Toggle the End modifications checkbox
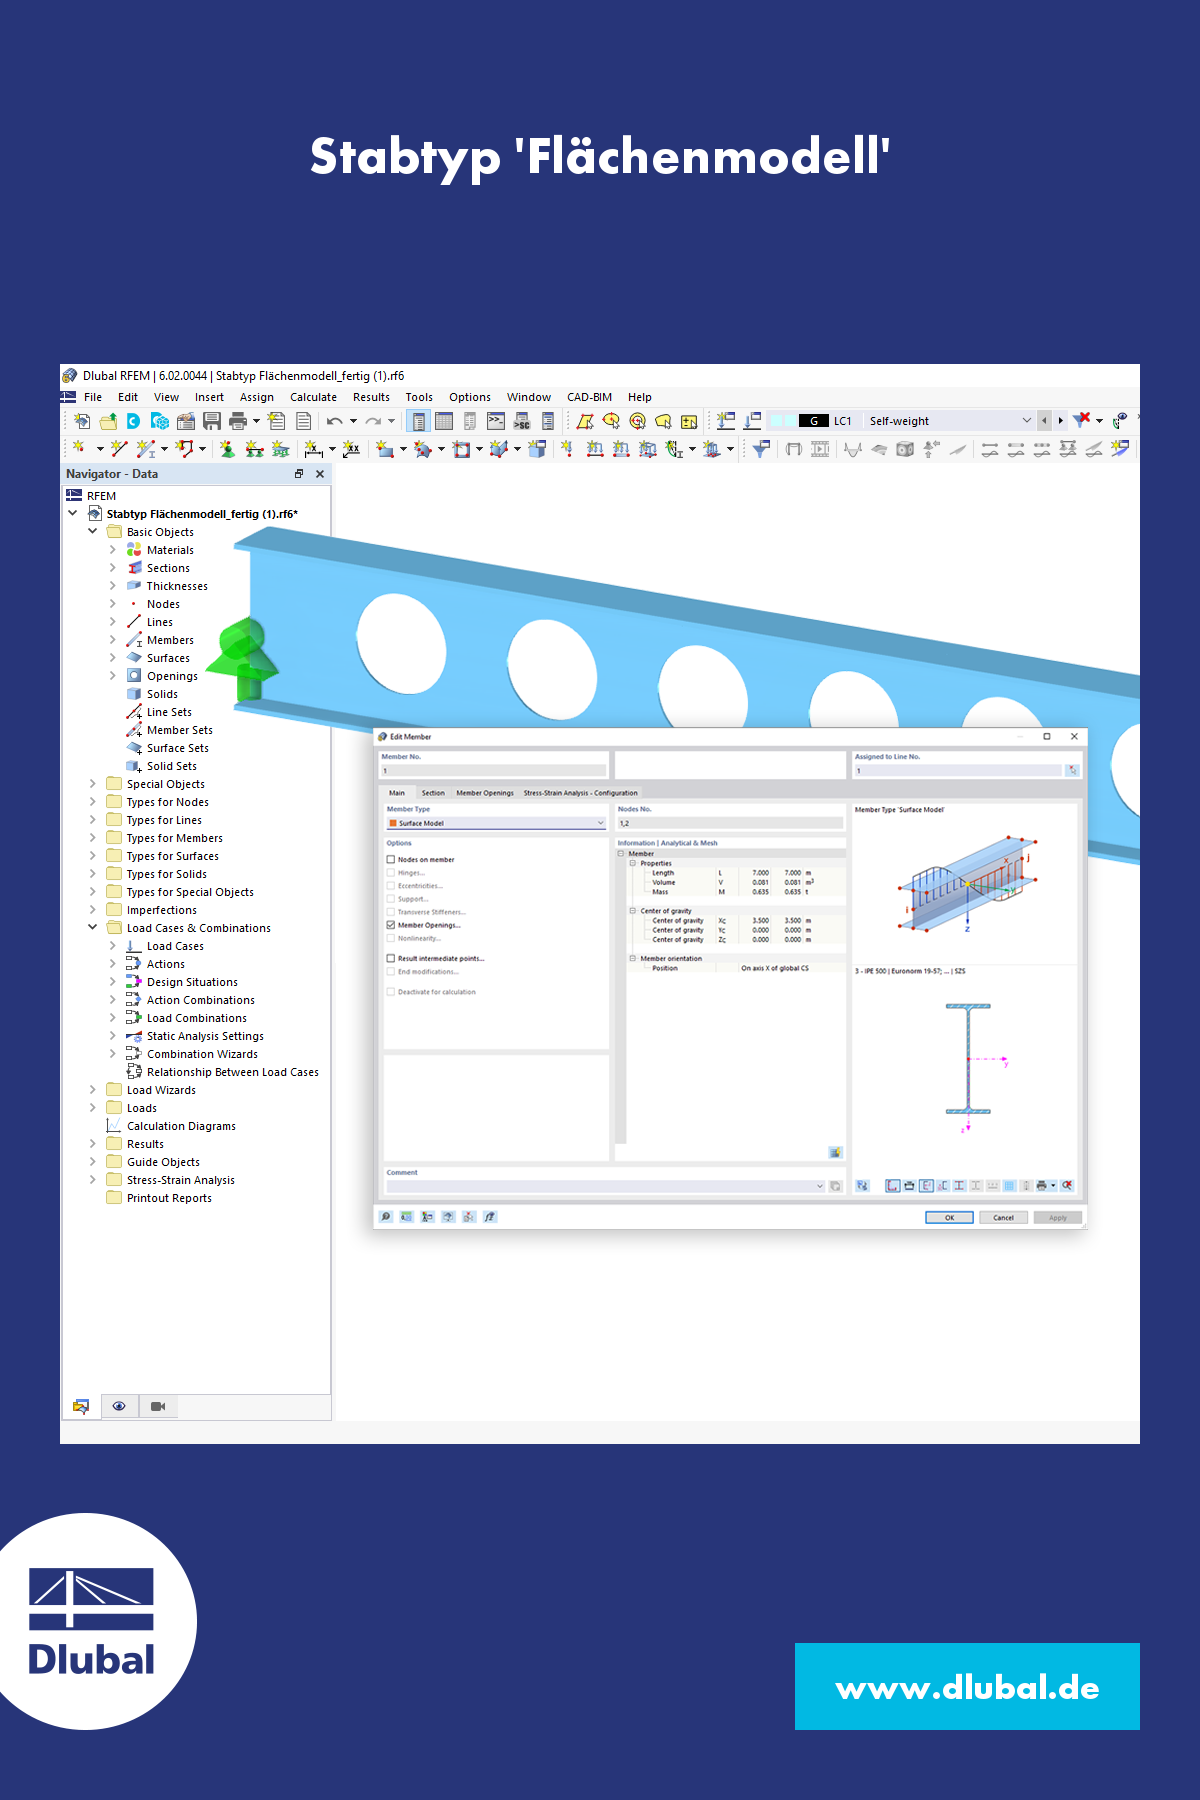 (x=391, y=972)
